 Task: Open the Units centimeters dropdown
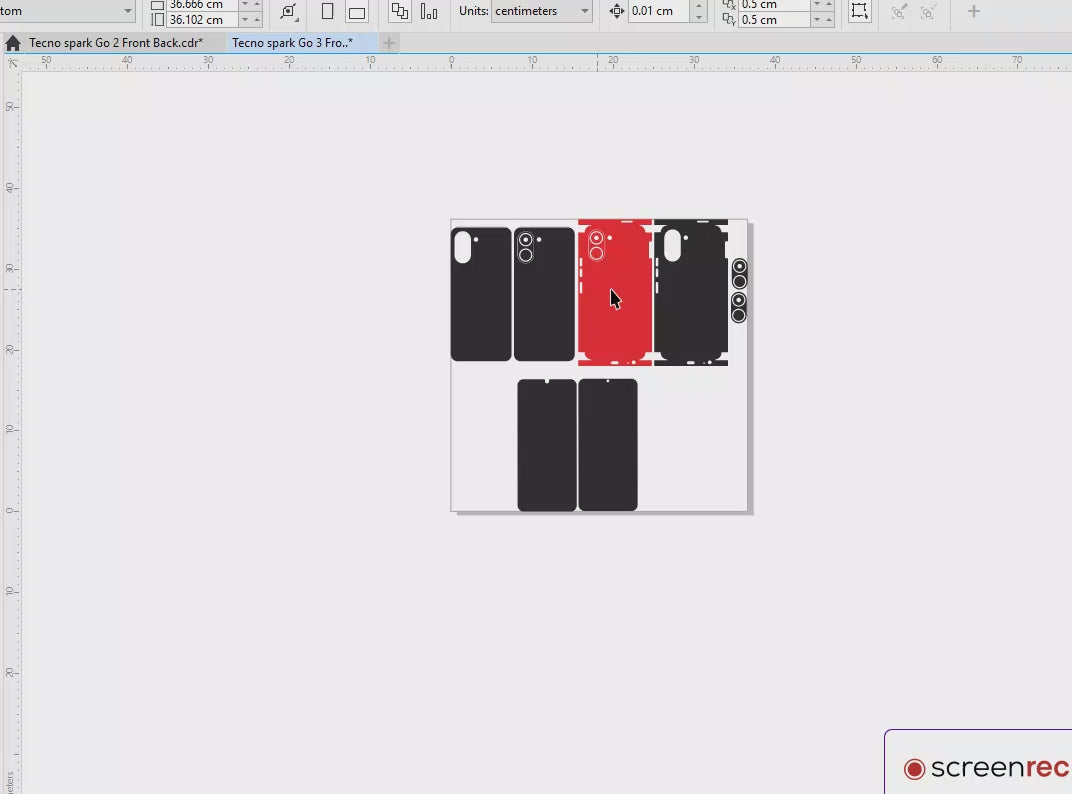point(584,12)
